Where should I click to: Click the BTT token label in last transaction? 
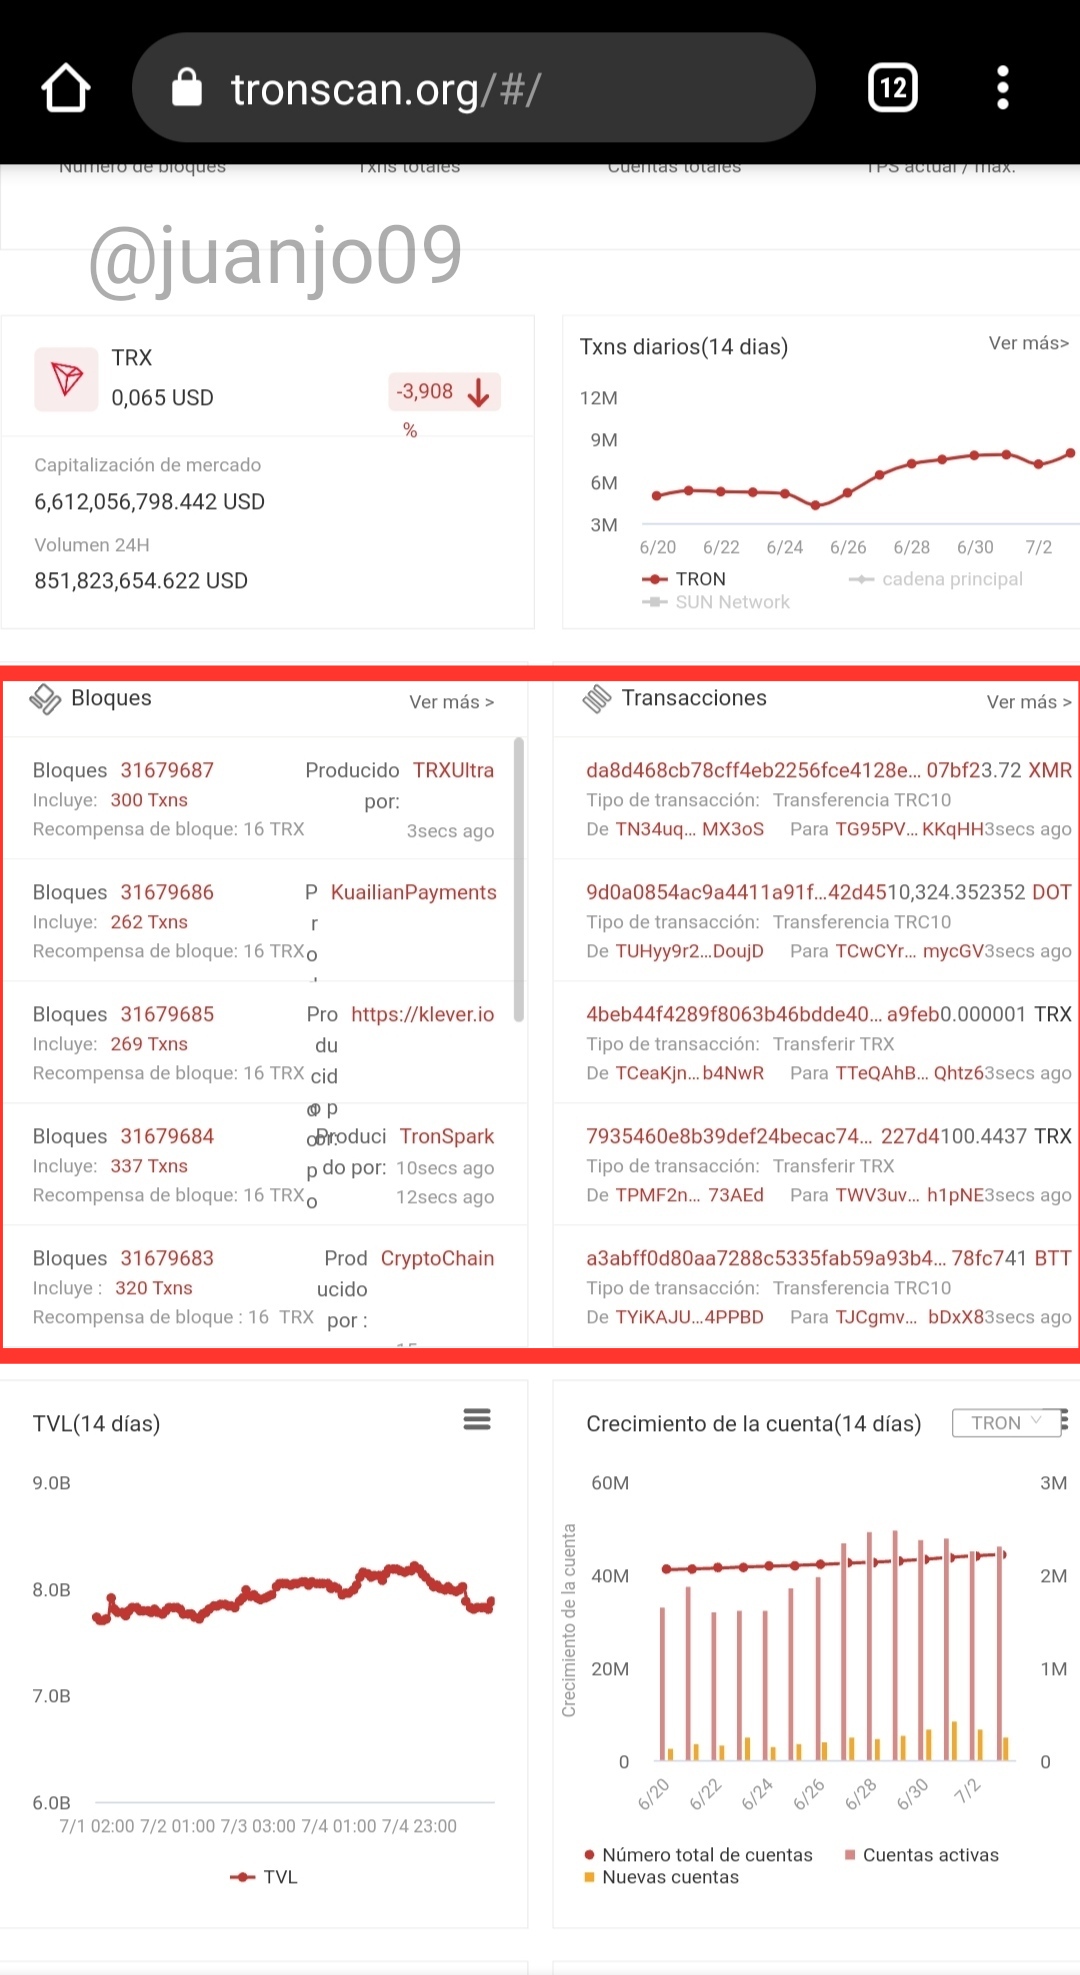point(1053,1258)
